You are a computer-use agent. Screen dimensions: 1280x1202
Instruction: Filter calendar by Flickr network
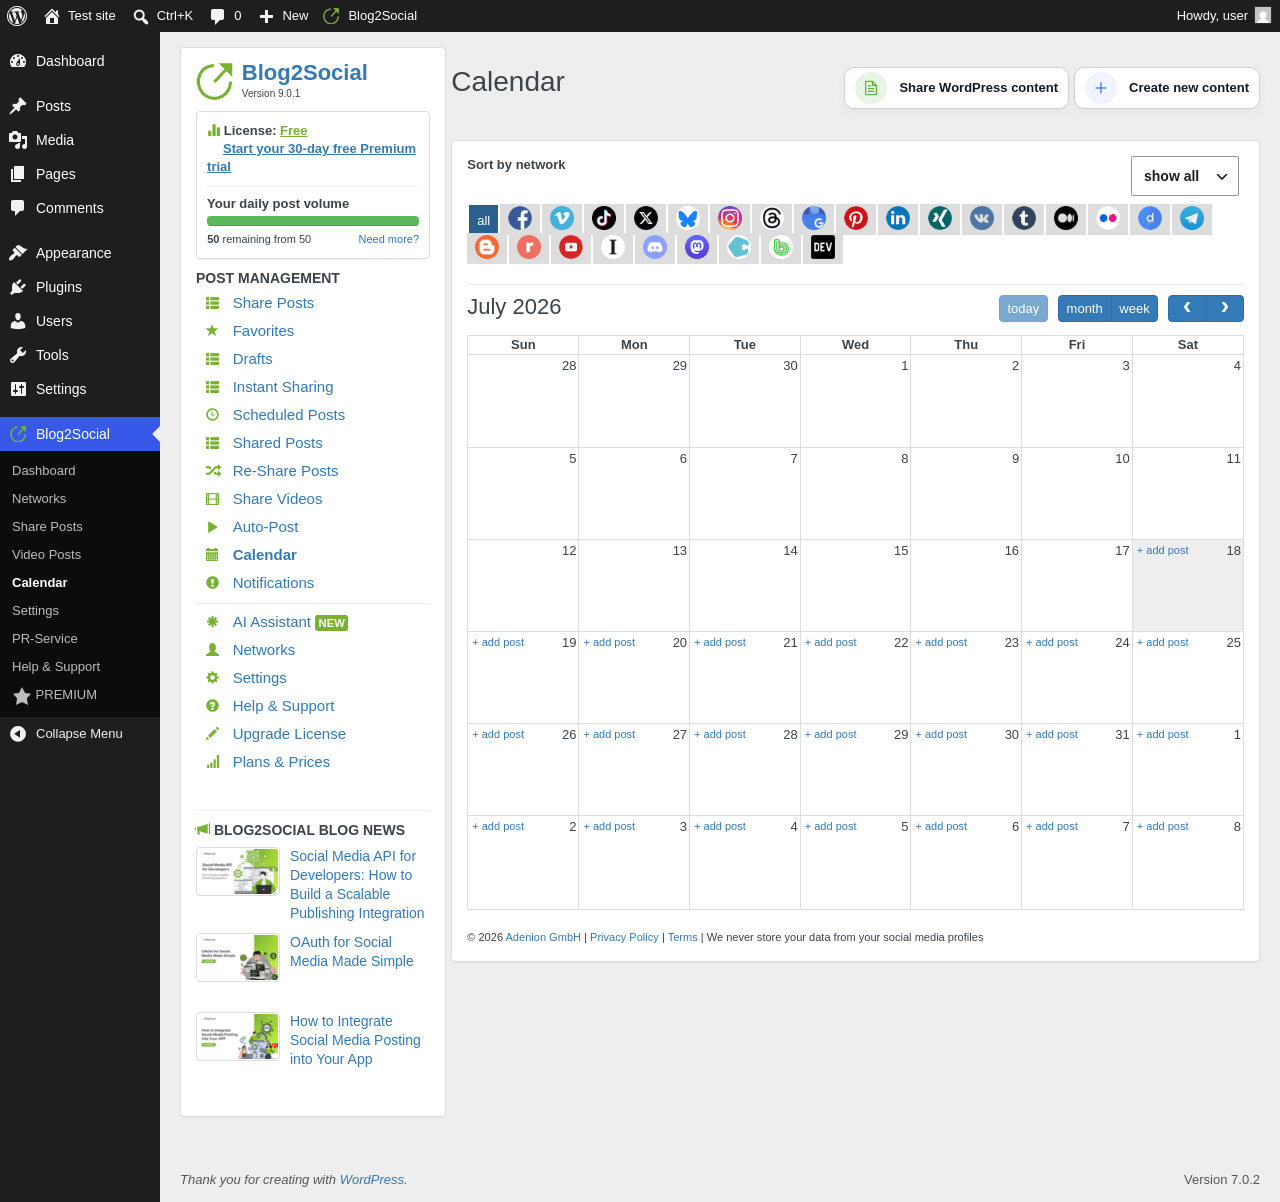pos(1108,219)
